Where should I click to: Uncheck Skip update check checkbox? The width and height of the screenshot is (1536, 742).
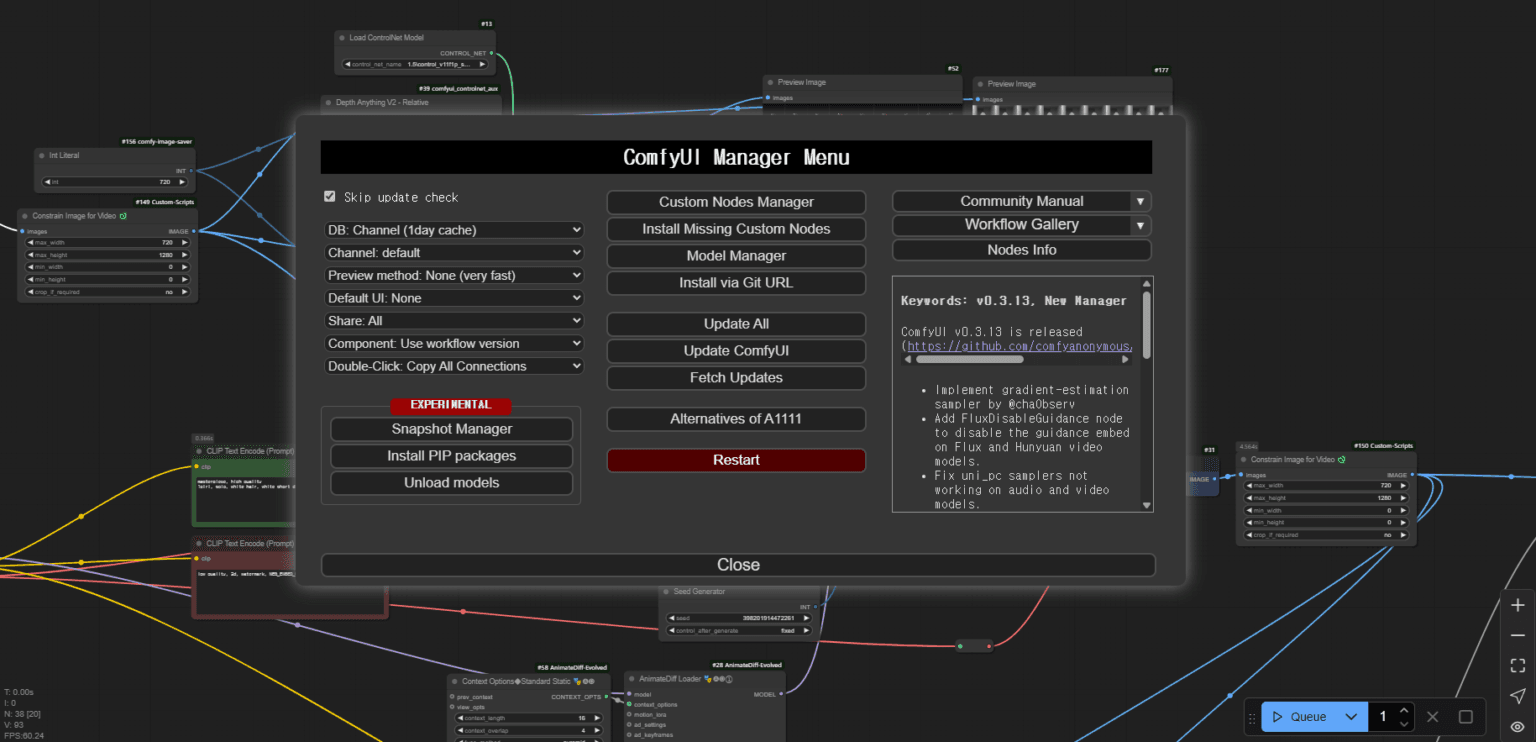pyautogui.click(x=330, y=197)
